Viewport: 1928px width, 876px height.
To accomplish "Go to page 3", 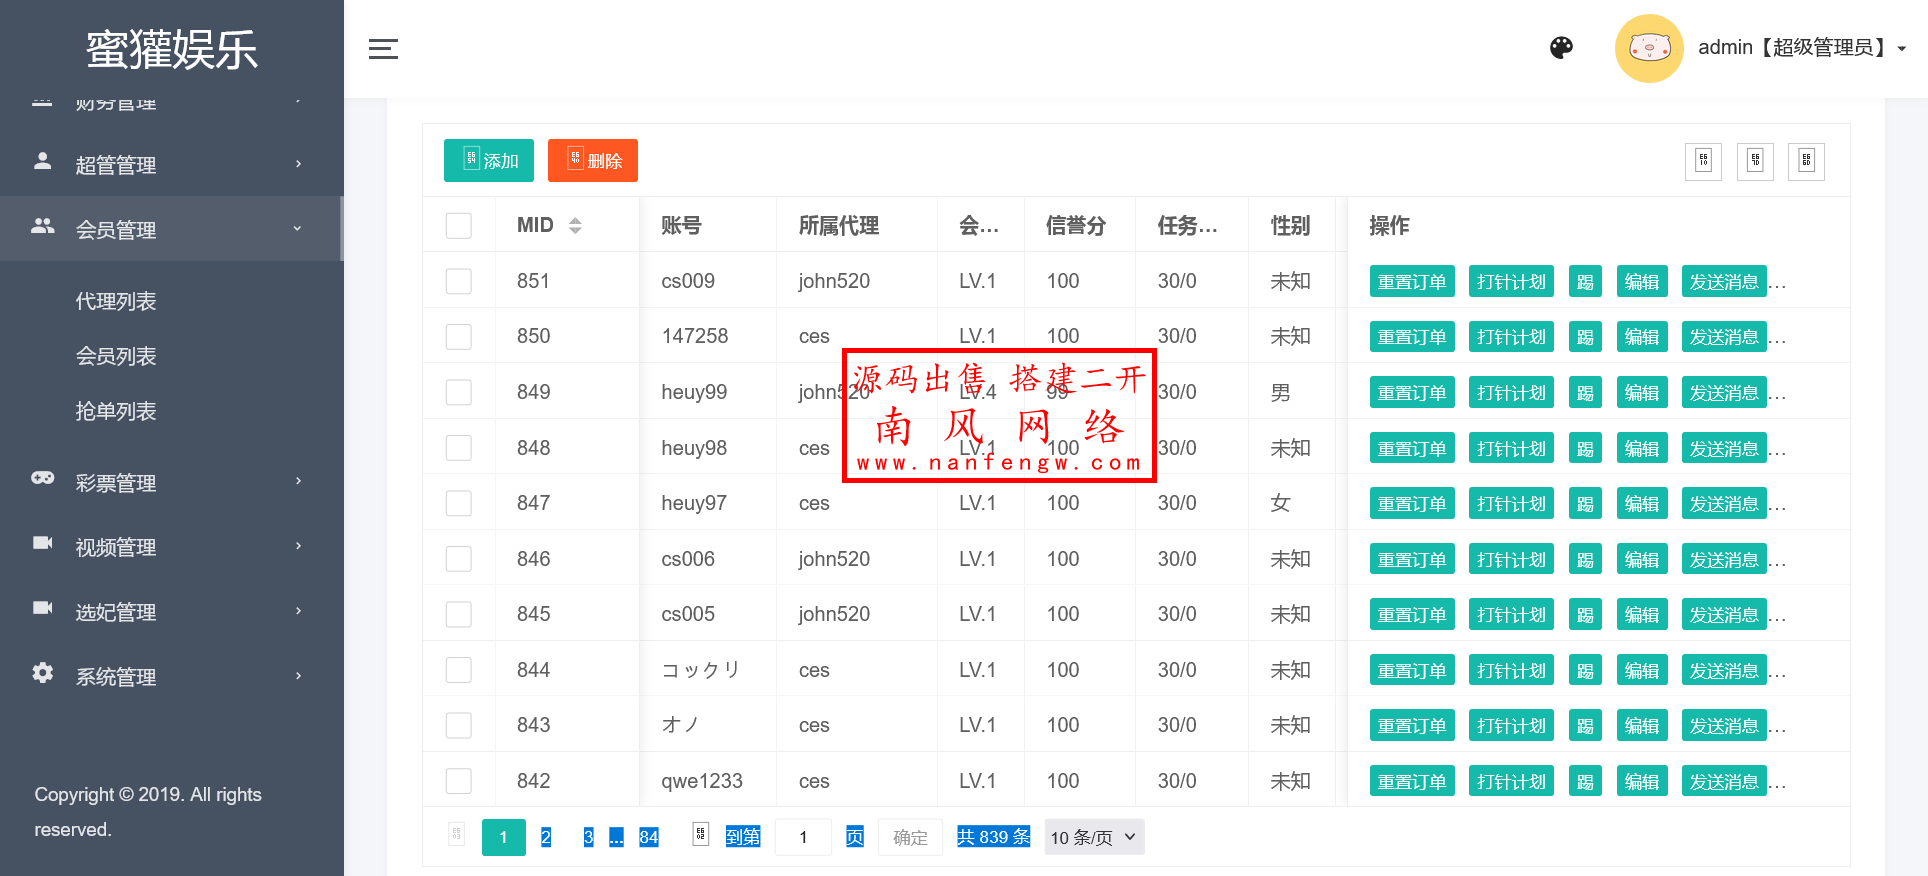I will (589, 837).
